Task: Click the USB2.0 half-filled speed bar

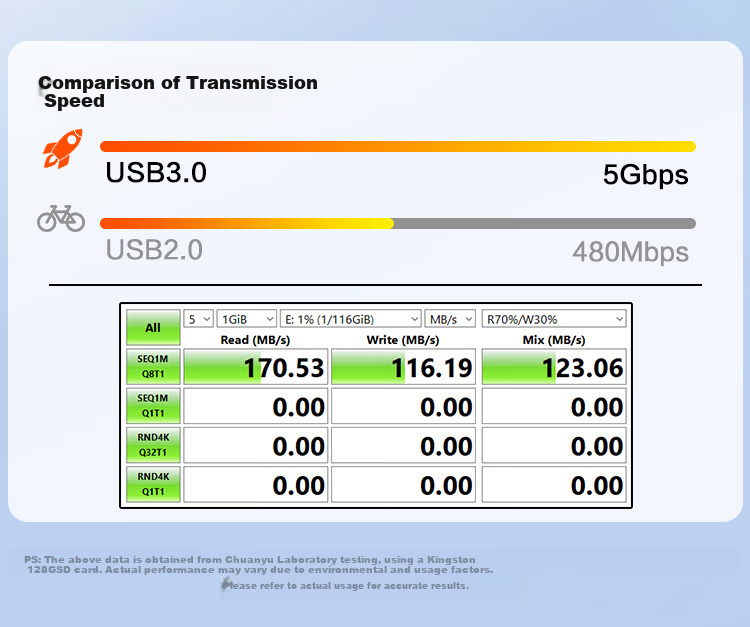Action: (x=398, y=223)
